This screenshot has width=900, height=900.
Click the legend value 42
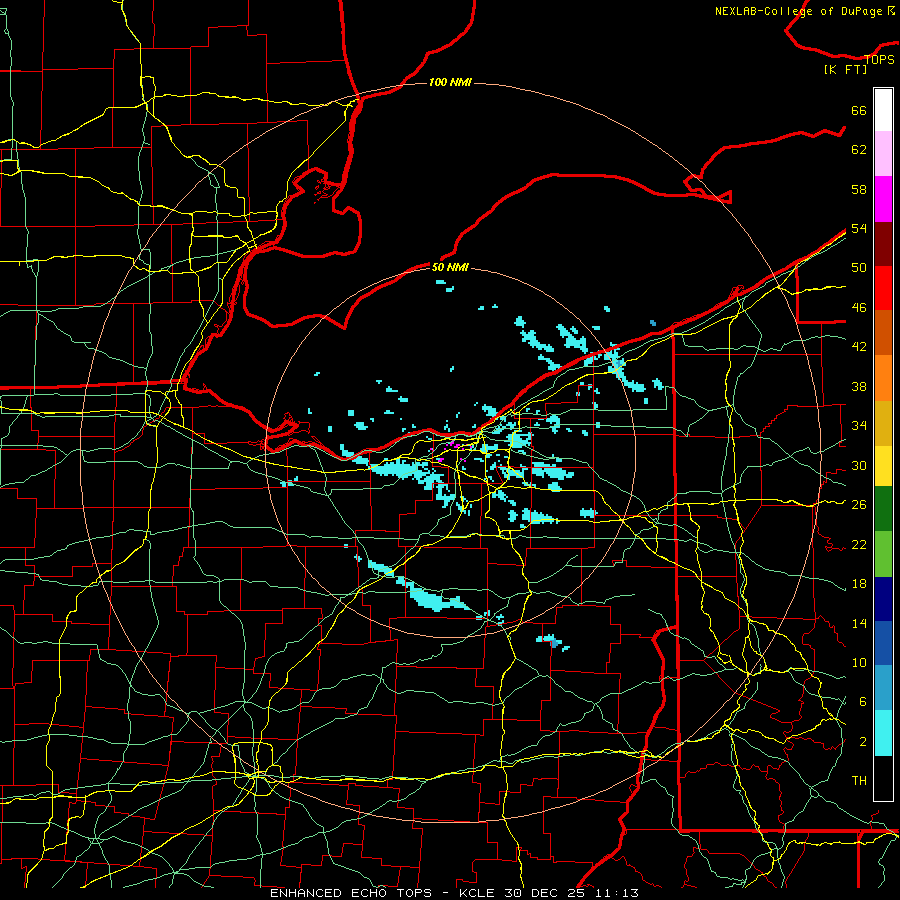click(859, 347)
